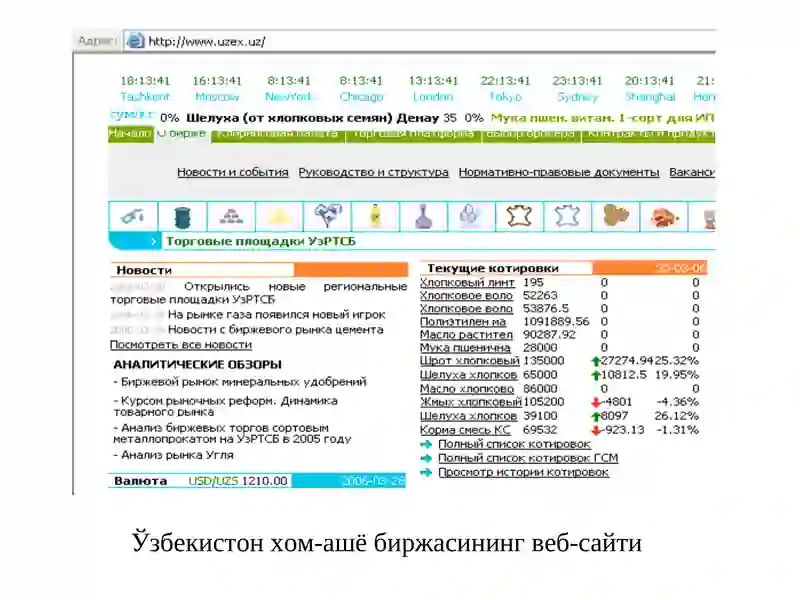Screen dimensions: 800x600
Task: Open the Масло растител quote link
Action: tap(466, 335)
